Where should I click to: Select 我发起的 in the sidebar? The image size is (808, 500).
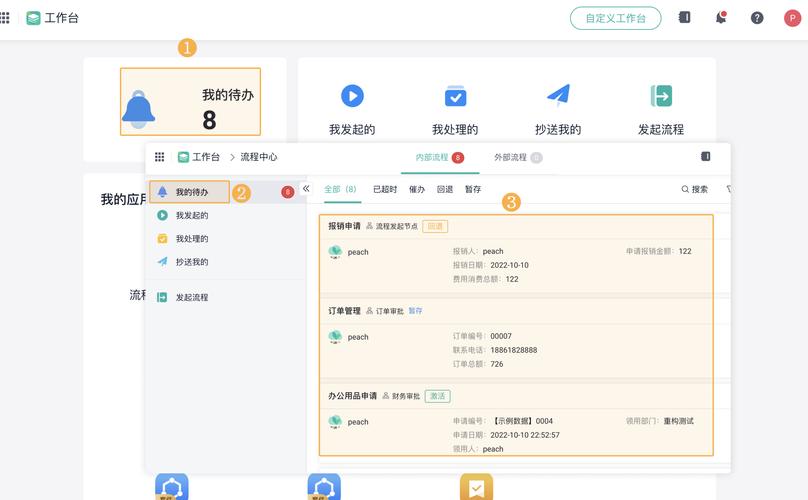click(x=192, y=215)
